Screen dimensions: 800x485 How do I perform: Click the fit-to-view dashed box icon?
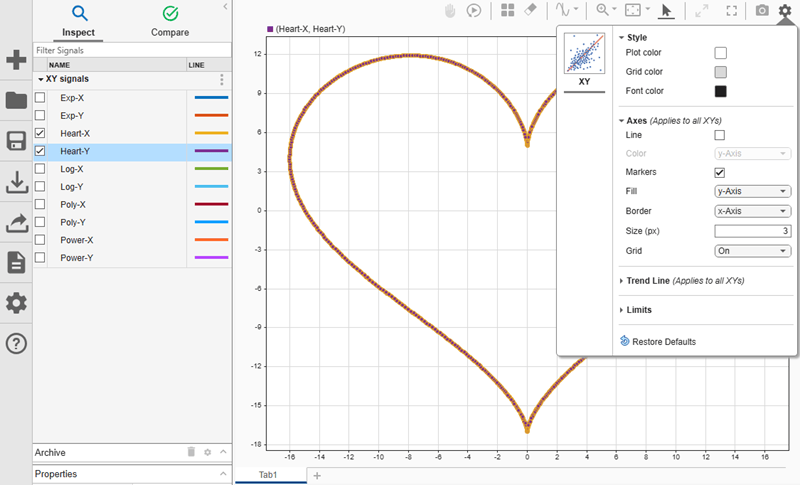pos(633,10)
